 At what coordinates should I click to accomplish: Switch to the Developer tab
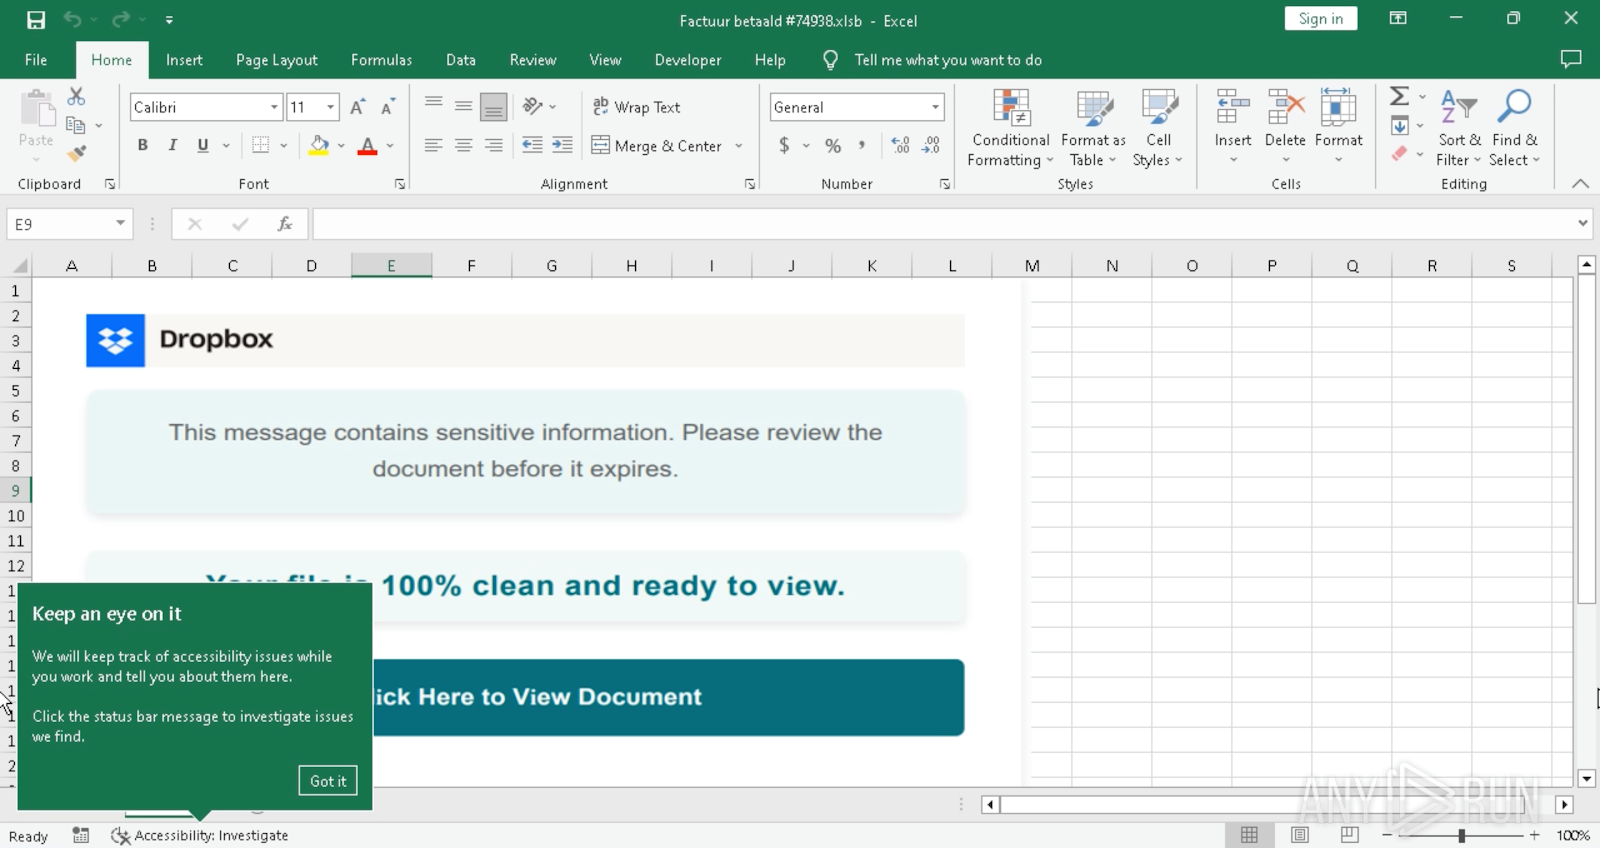point(688,60)
